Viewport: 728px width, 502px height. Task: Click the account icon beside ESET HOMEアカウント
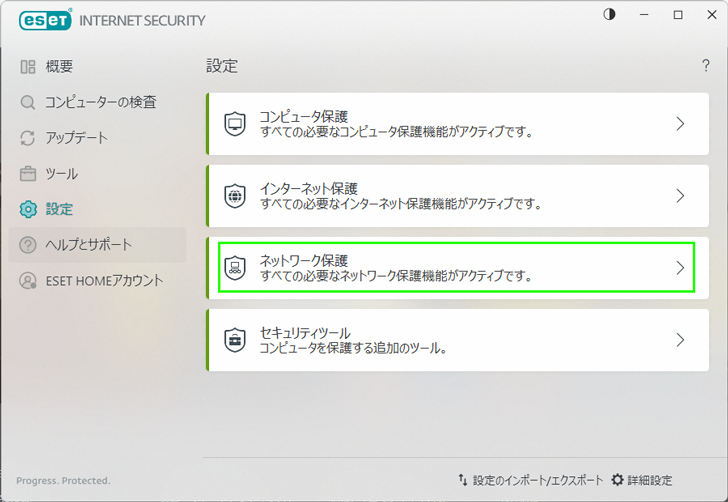click(x=28, y=280)
